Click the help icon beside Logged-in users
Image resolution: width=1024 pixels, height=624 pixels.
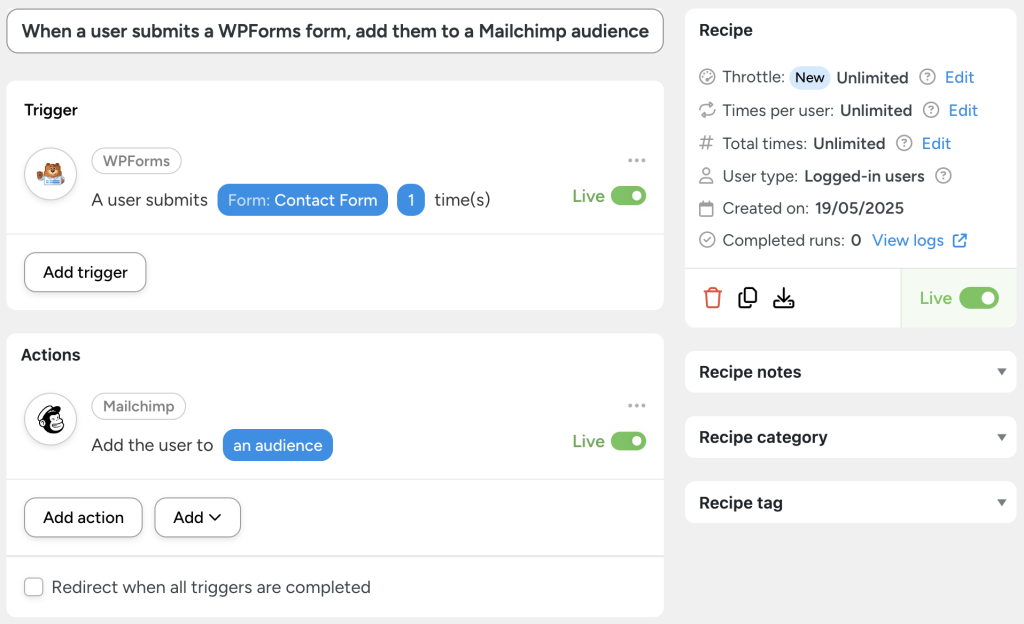point(943,175)
